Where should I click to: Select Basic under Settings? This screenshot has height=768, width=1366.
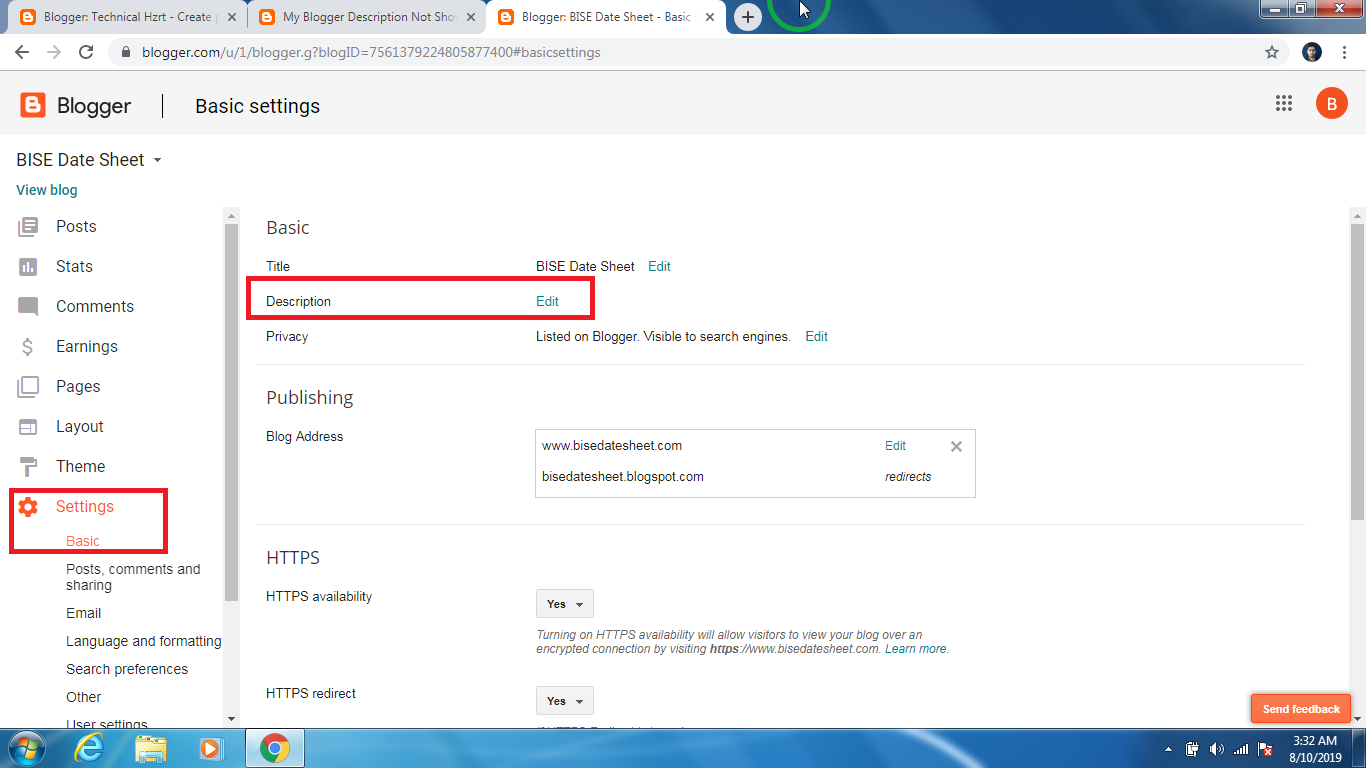[83, 541]
